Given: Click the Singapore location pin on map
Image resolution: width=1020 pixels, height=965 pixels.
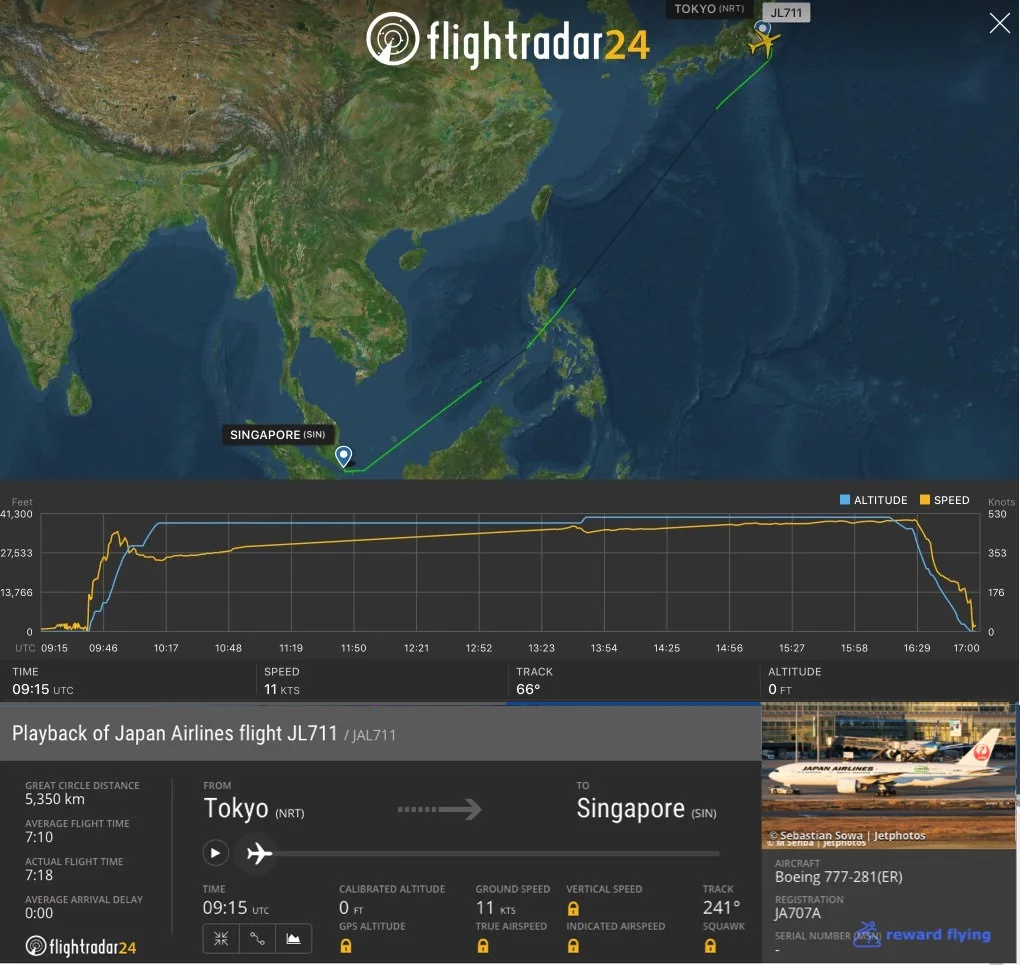Looking at the screenshot, I should 343,456.
